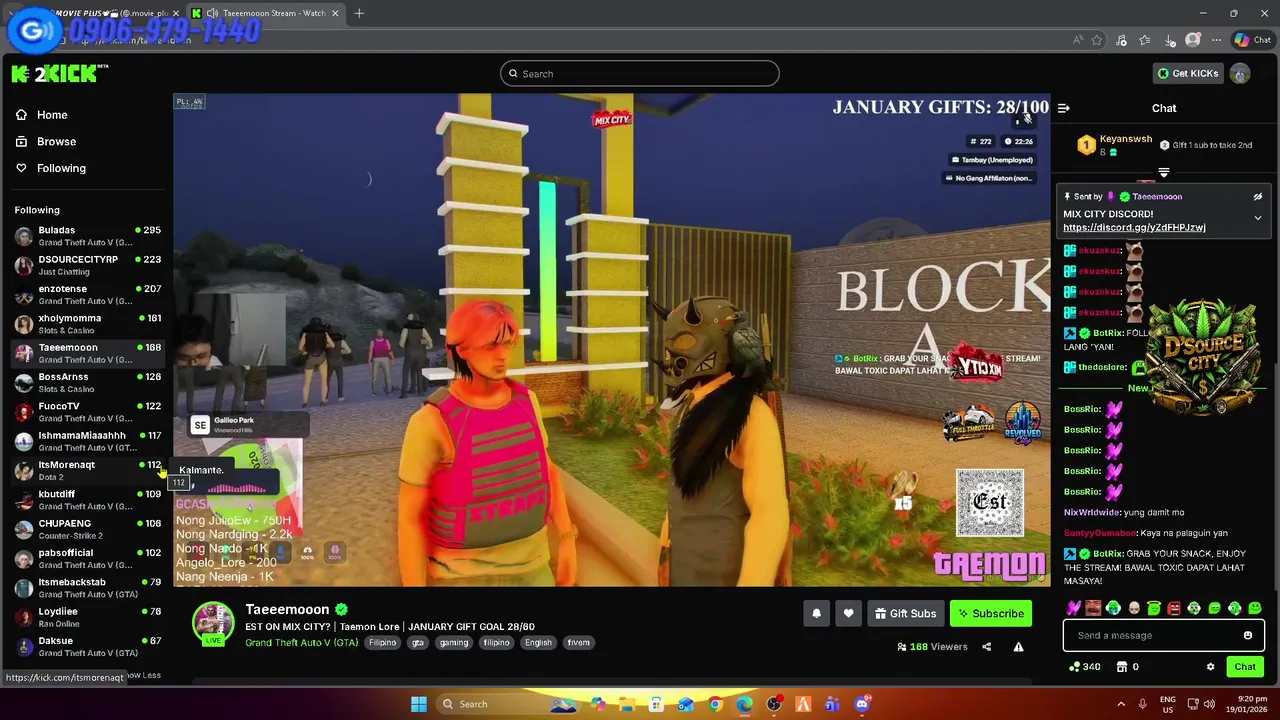Click the Filipino tag after GTA category

pyautogui.click(x=382, y=643)
